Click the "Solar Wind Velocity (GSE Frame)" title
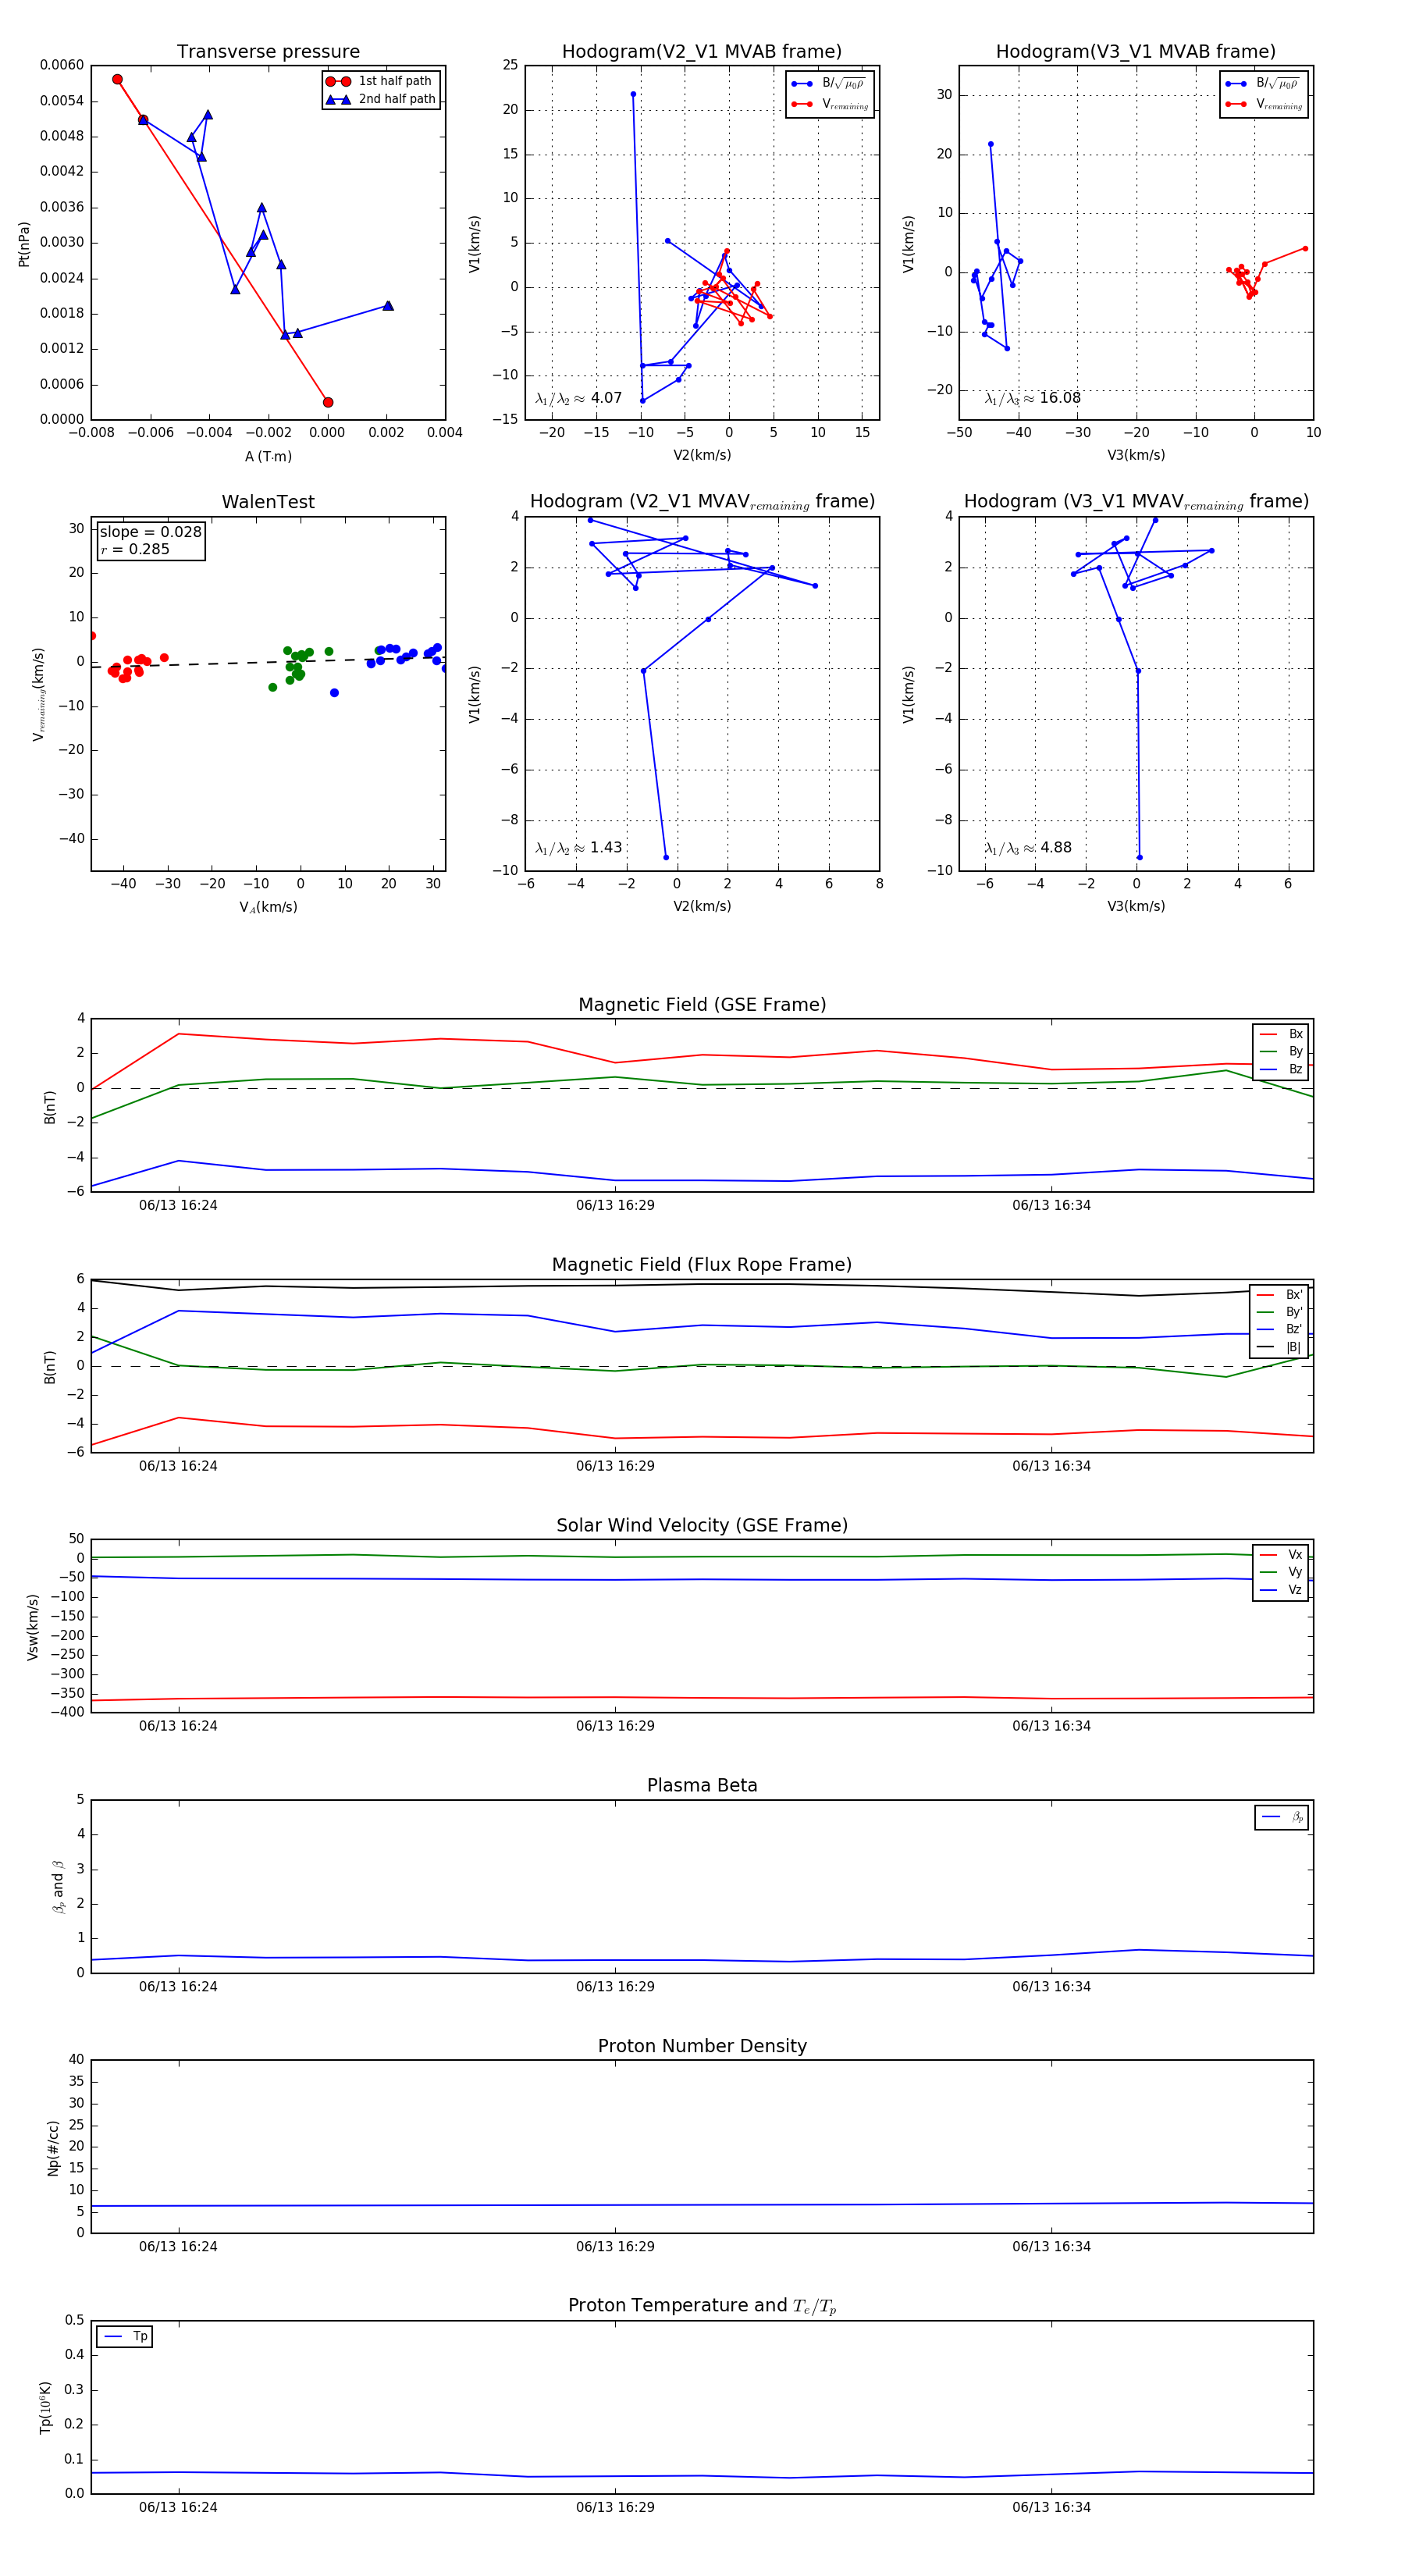This screenshot has width=1405, height=2576. pyautogui.click(x=702, y=1525)
